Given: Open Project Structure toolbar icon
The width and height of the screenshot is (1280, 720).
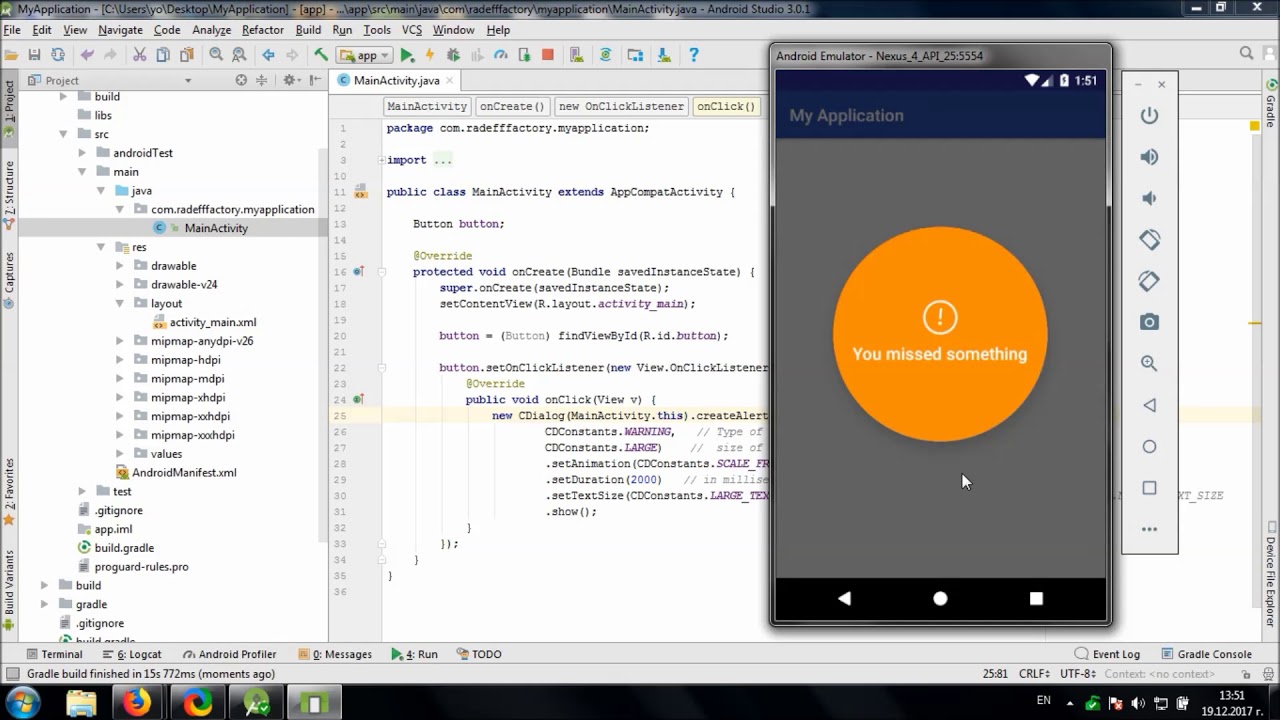Looking at the screenshot, I should 636,55.
